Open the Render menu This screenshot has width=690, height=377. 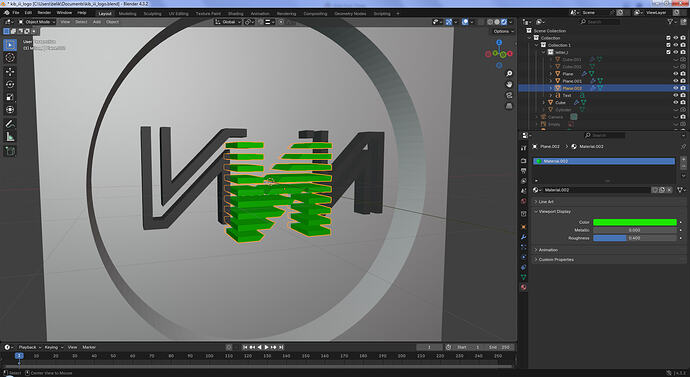point(44,13)
